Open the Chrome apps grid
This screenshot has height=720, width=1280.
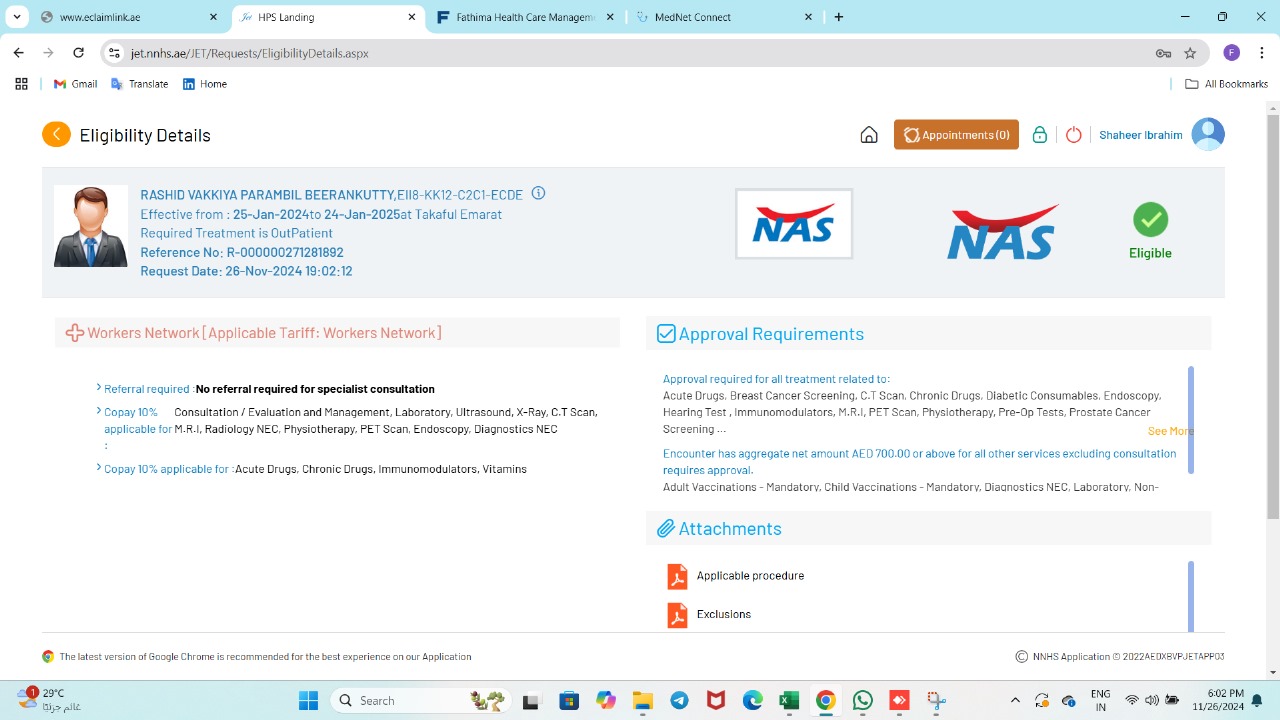pyautogui.click(x=21, y=84)
